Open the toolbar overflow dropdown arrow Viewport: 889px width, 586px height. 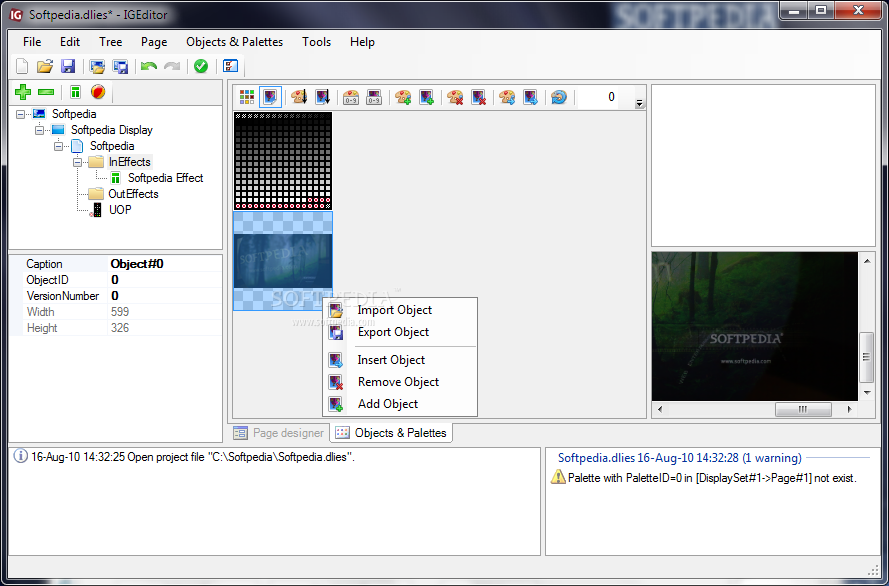click(x=639, y=103)
